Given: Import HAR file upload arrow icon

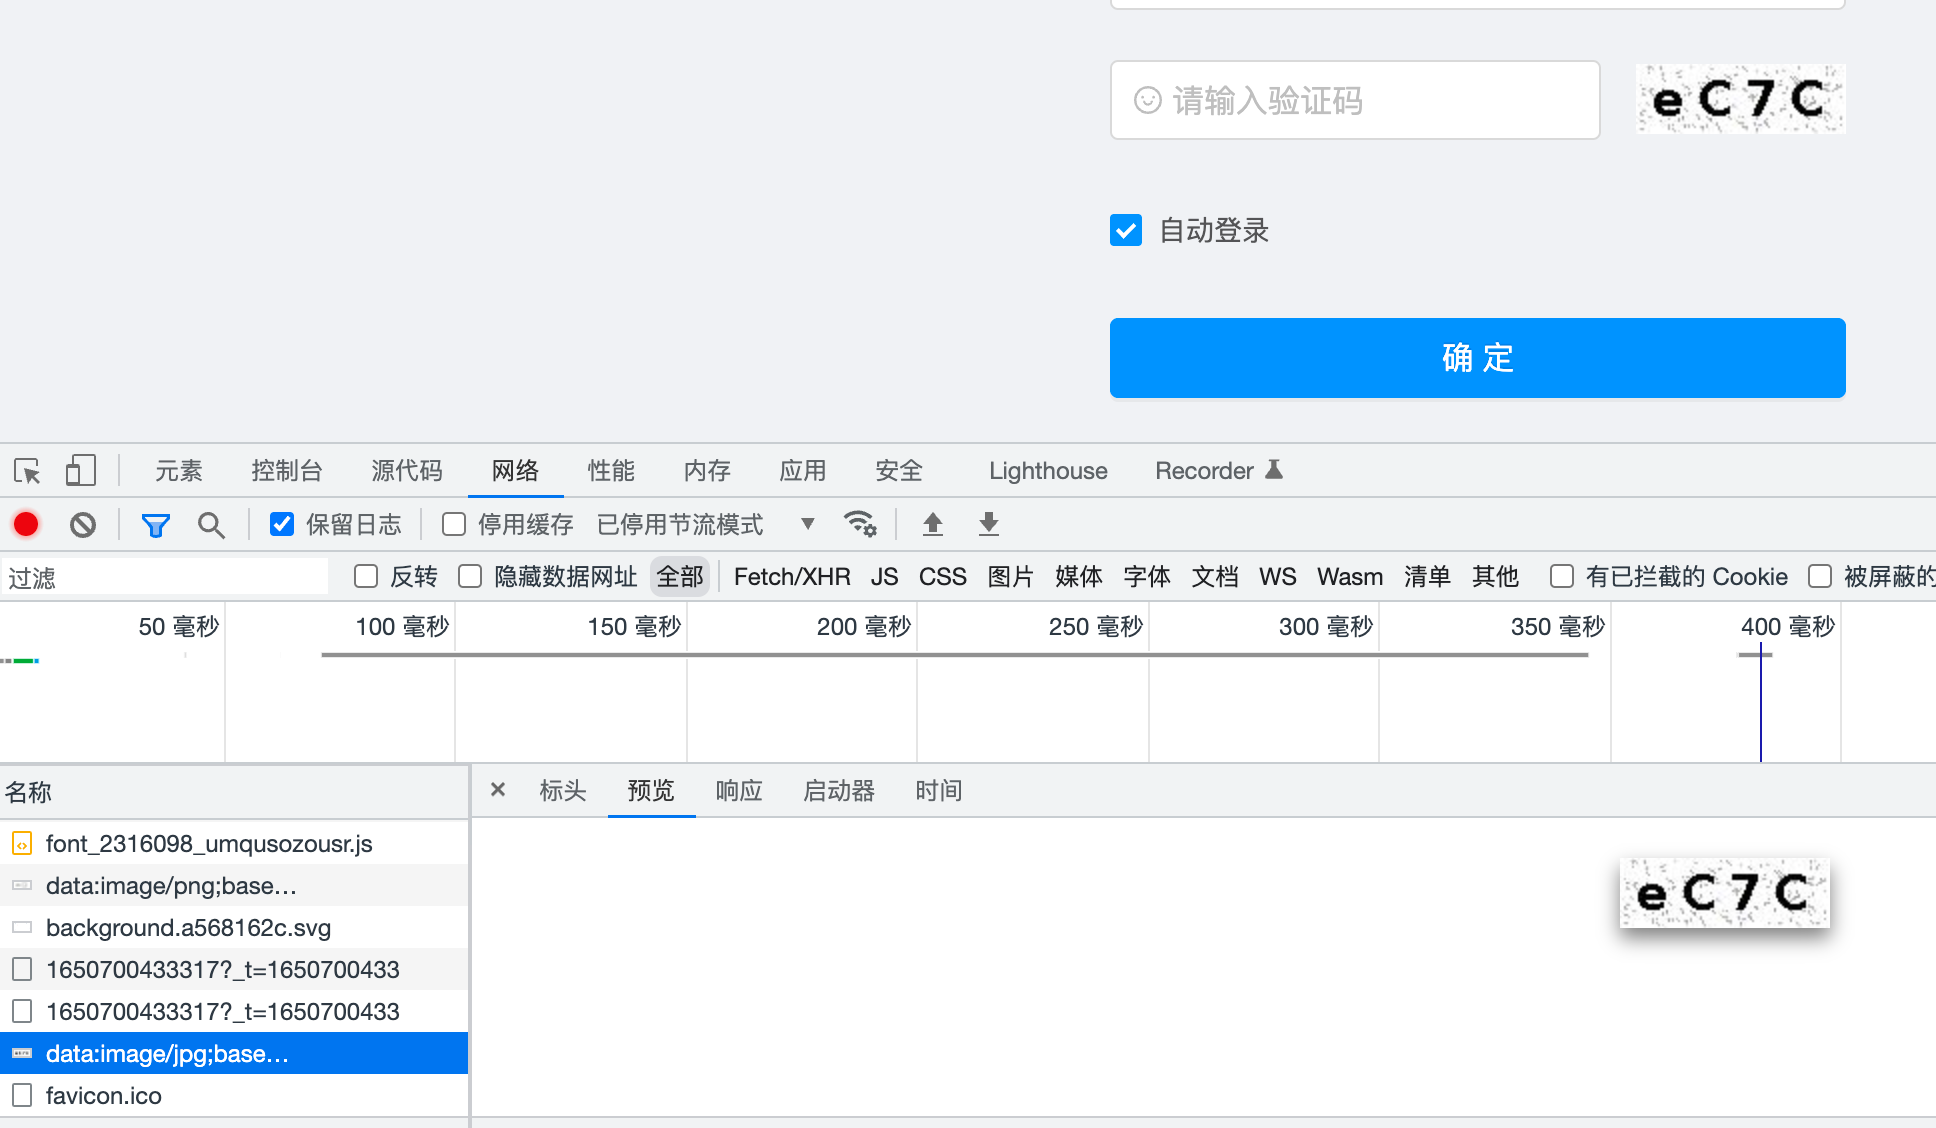Looking at the screenshot, I should click(x=933, y=523).
